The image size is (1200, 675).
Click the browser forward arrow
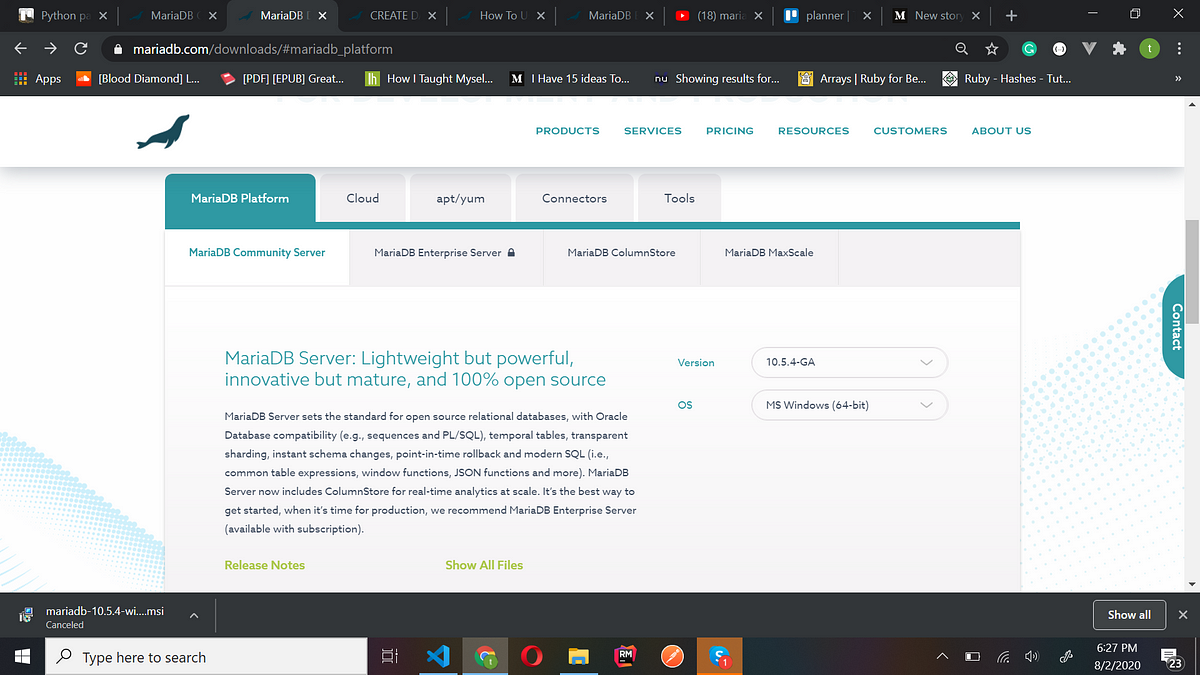coord(51,48)
